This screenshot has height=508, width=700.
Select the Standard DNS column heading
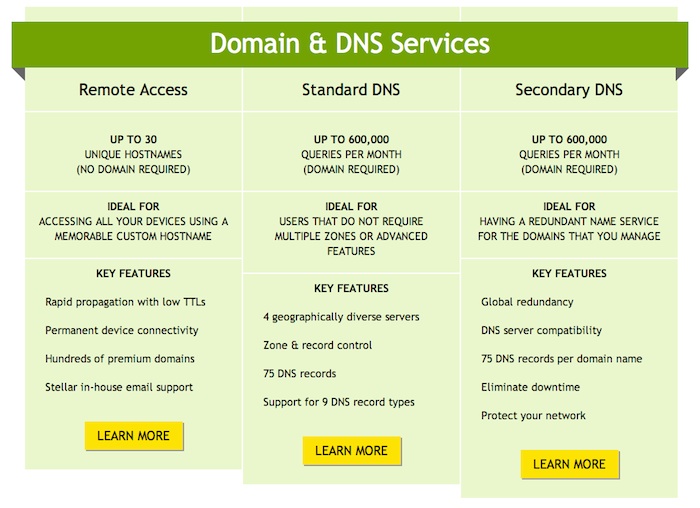351,90
